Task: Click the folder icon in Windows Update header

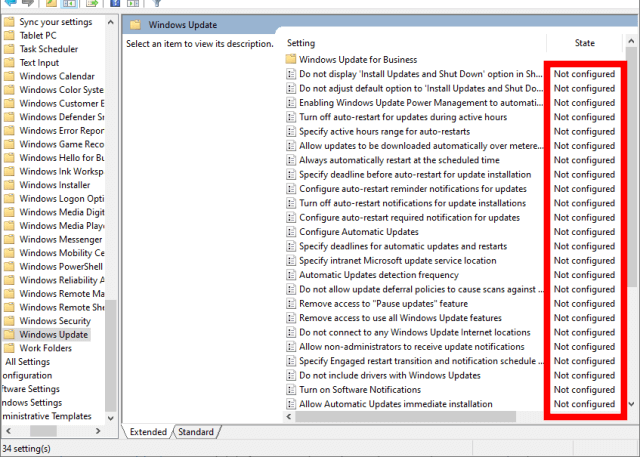Action: tap(135, 25)
